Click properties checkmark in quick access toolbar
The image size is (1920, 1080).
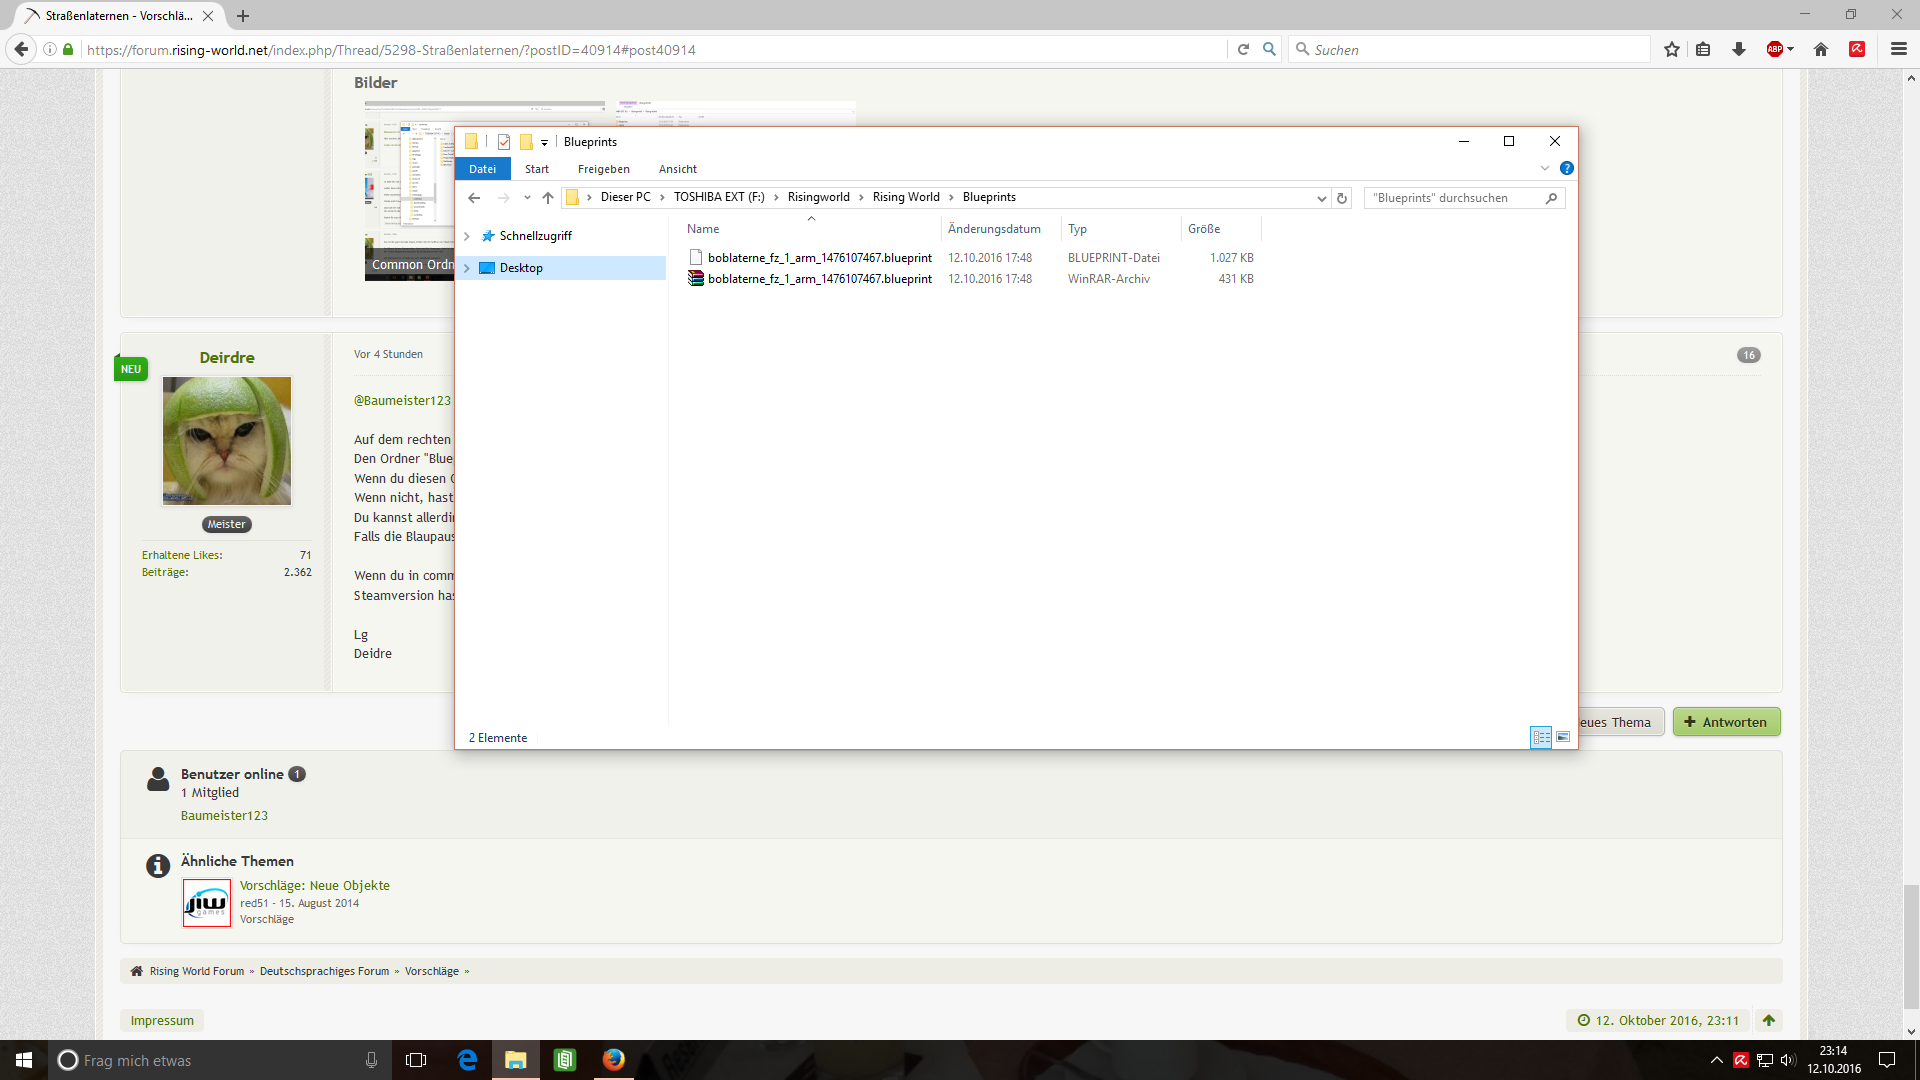(x=504, y=142)
